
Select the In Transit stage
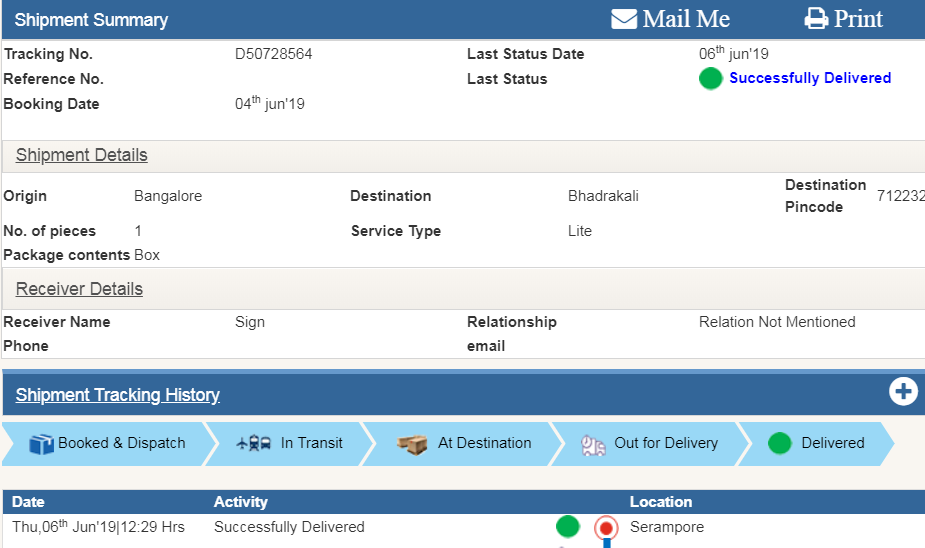click(311, 443)
